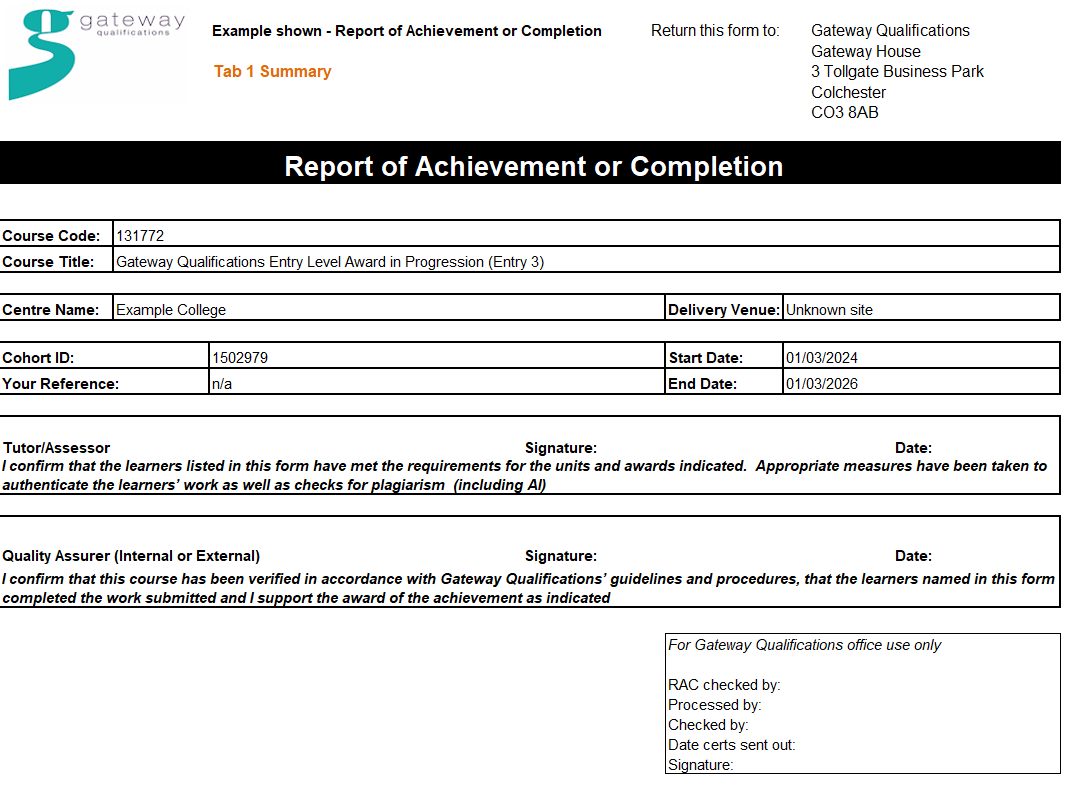Viewport: 1083px width, 798px height.
Task: Select the quality assurer verification statement
Action: pos(528,588)
